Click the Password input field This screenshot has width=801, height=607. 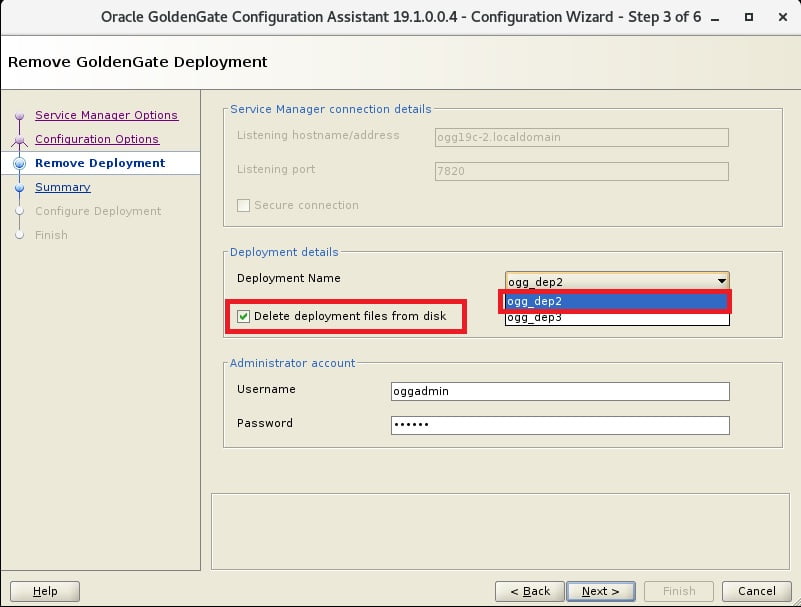(x=560, y=425)
